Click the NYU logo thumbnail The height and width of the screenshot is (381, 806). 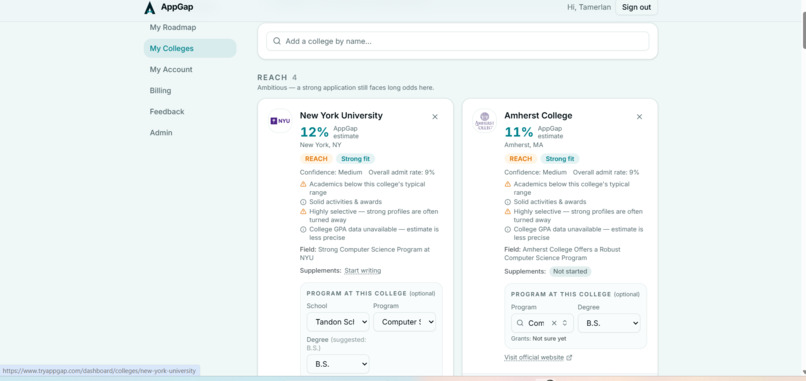pyautogui.click(x=280, y=121)
